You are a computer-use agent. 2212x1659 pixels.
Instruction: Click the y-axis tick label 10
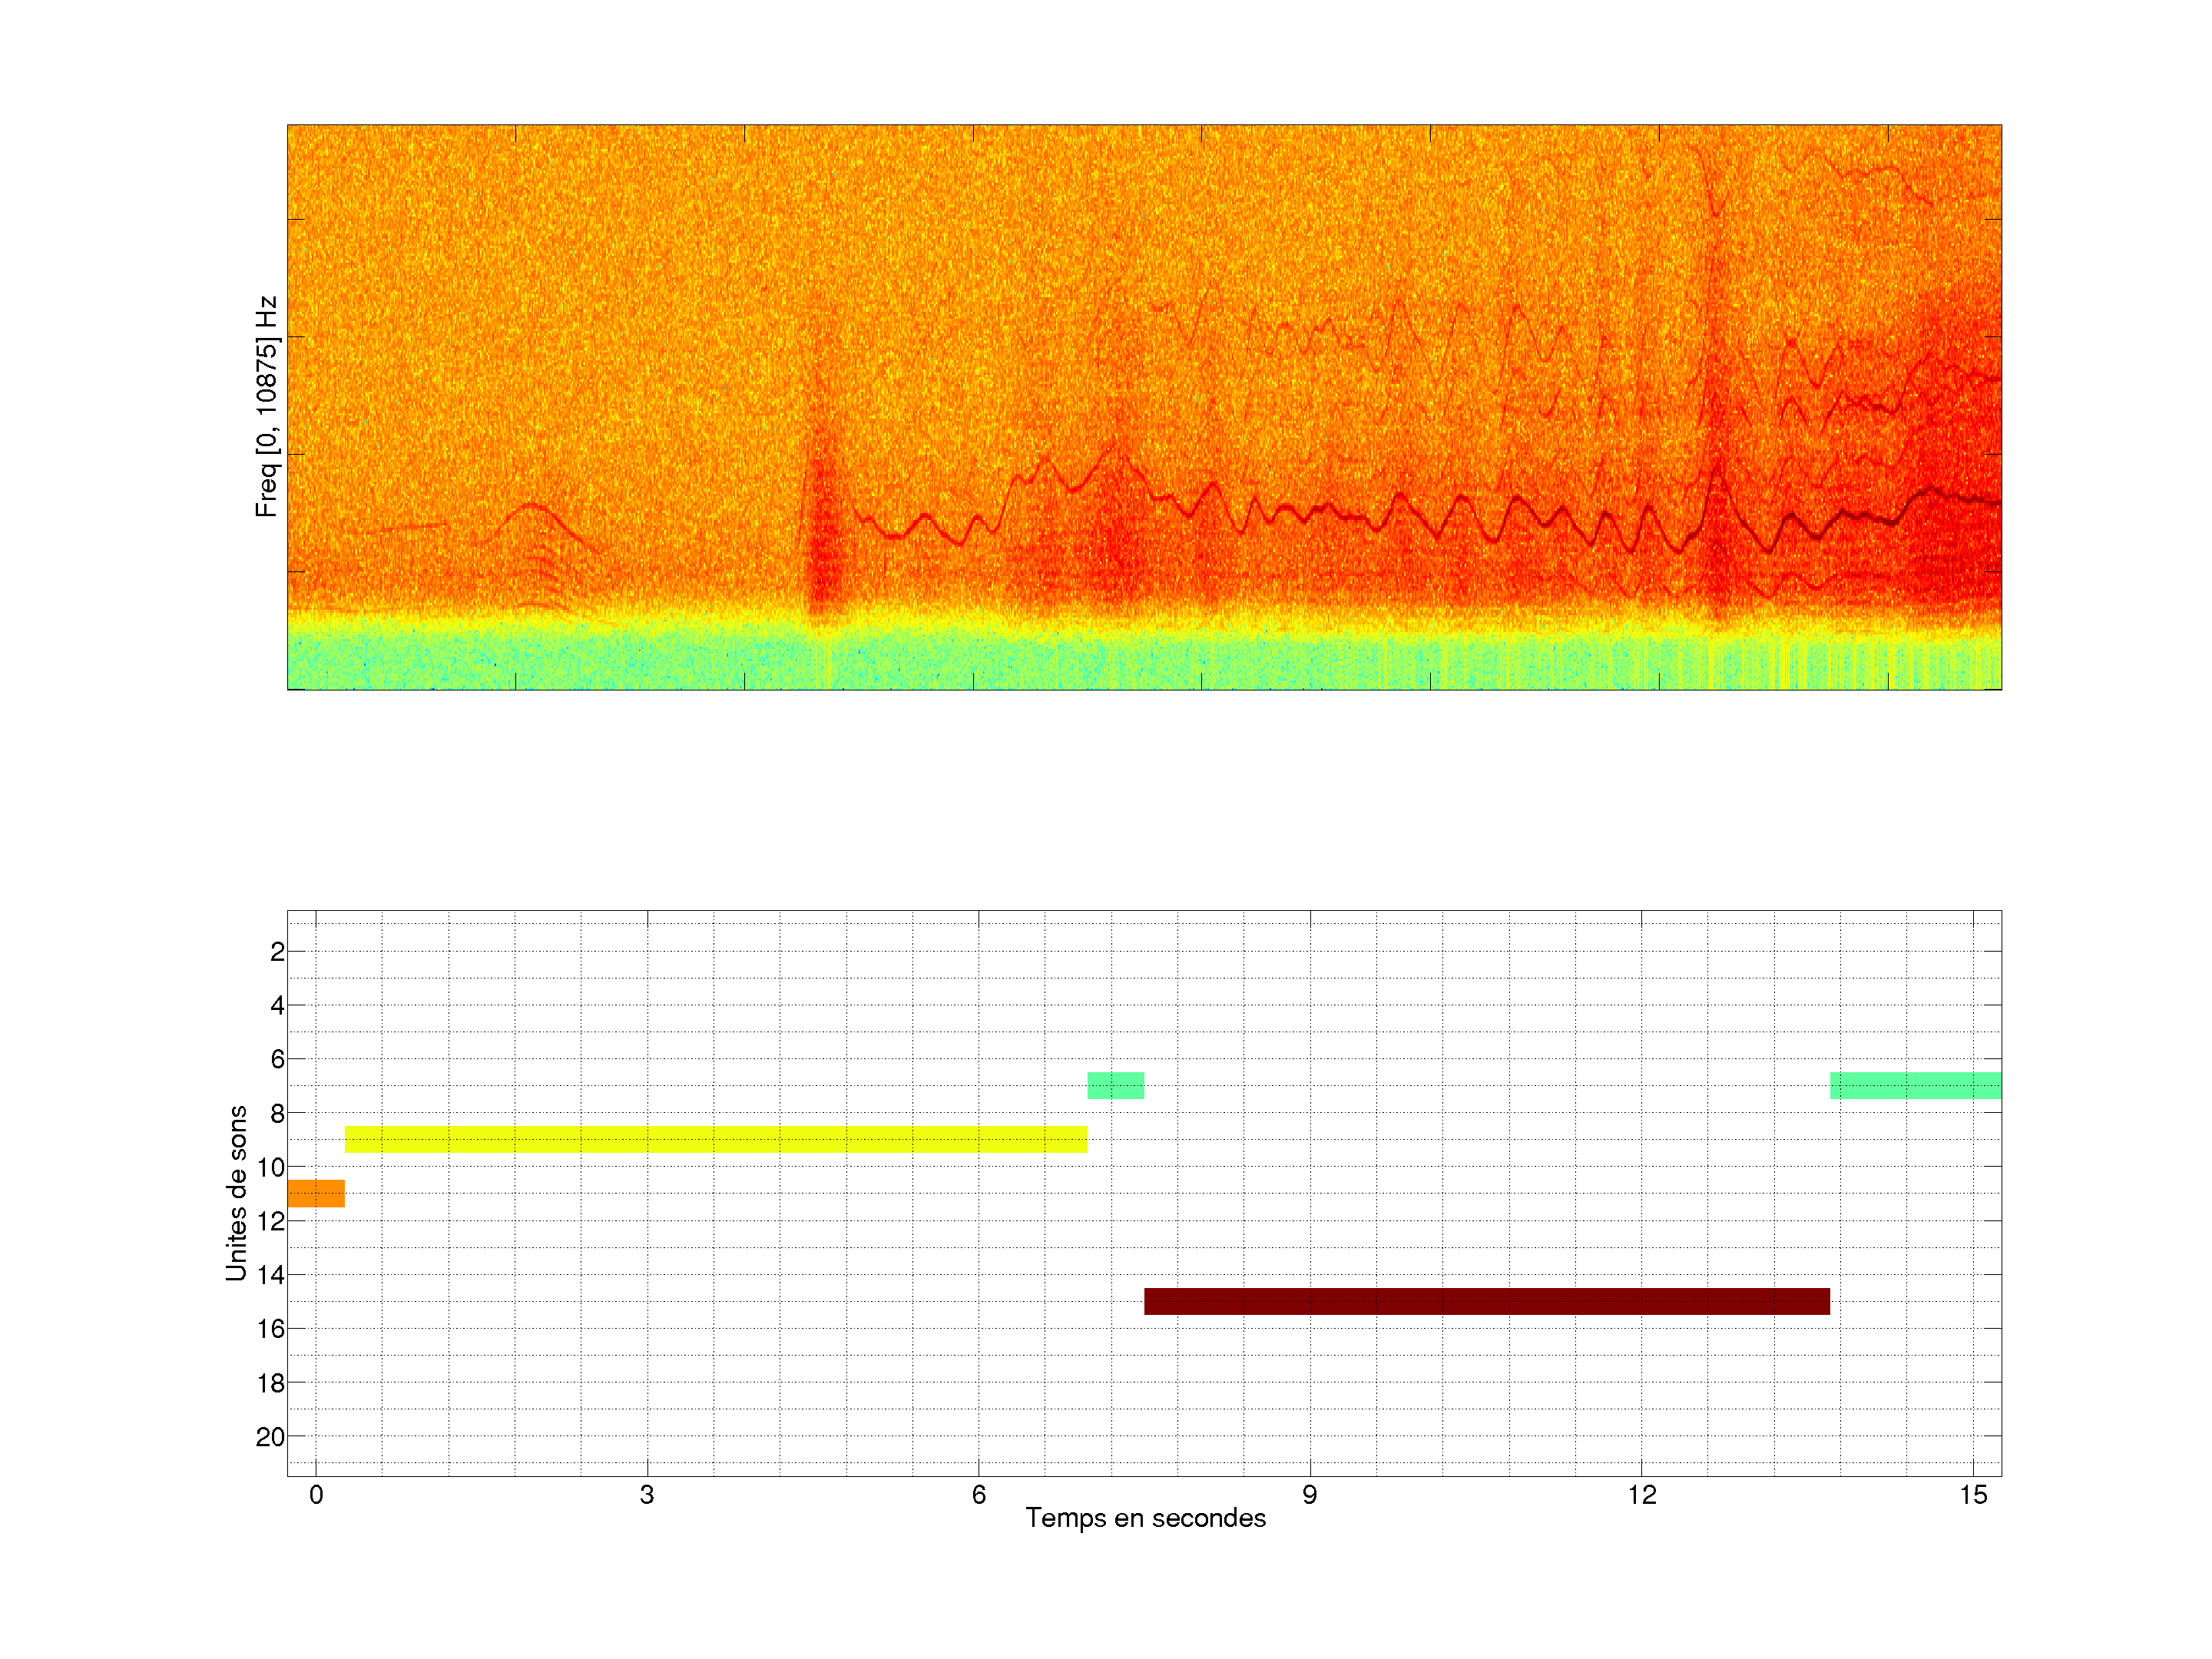271,1167
